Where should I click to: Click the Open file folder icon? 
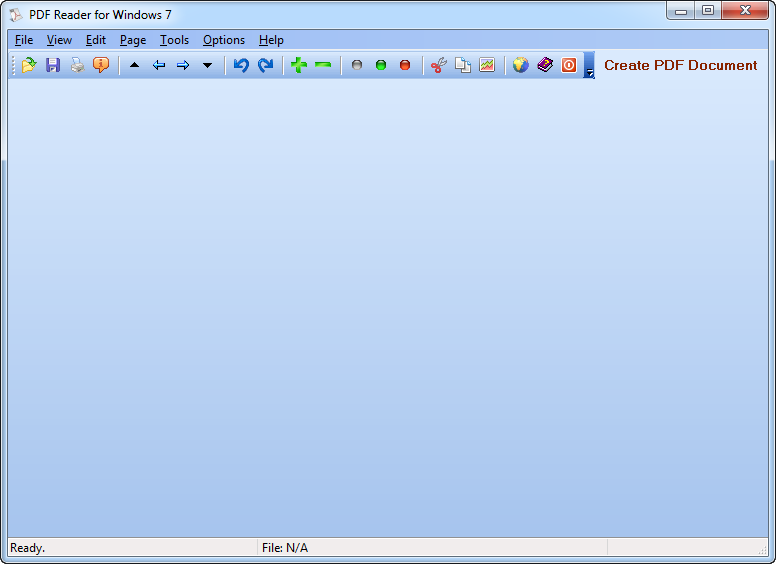(29, 65)
